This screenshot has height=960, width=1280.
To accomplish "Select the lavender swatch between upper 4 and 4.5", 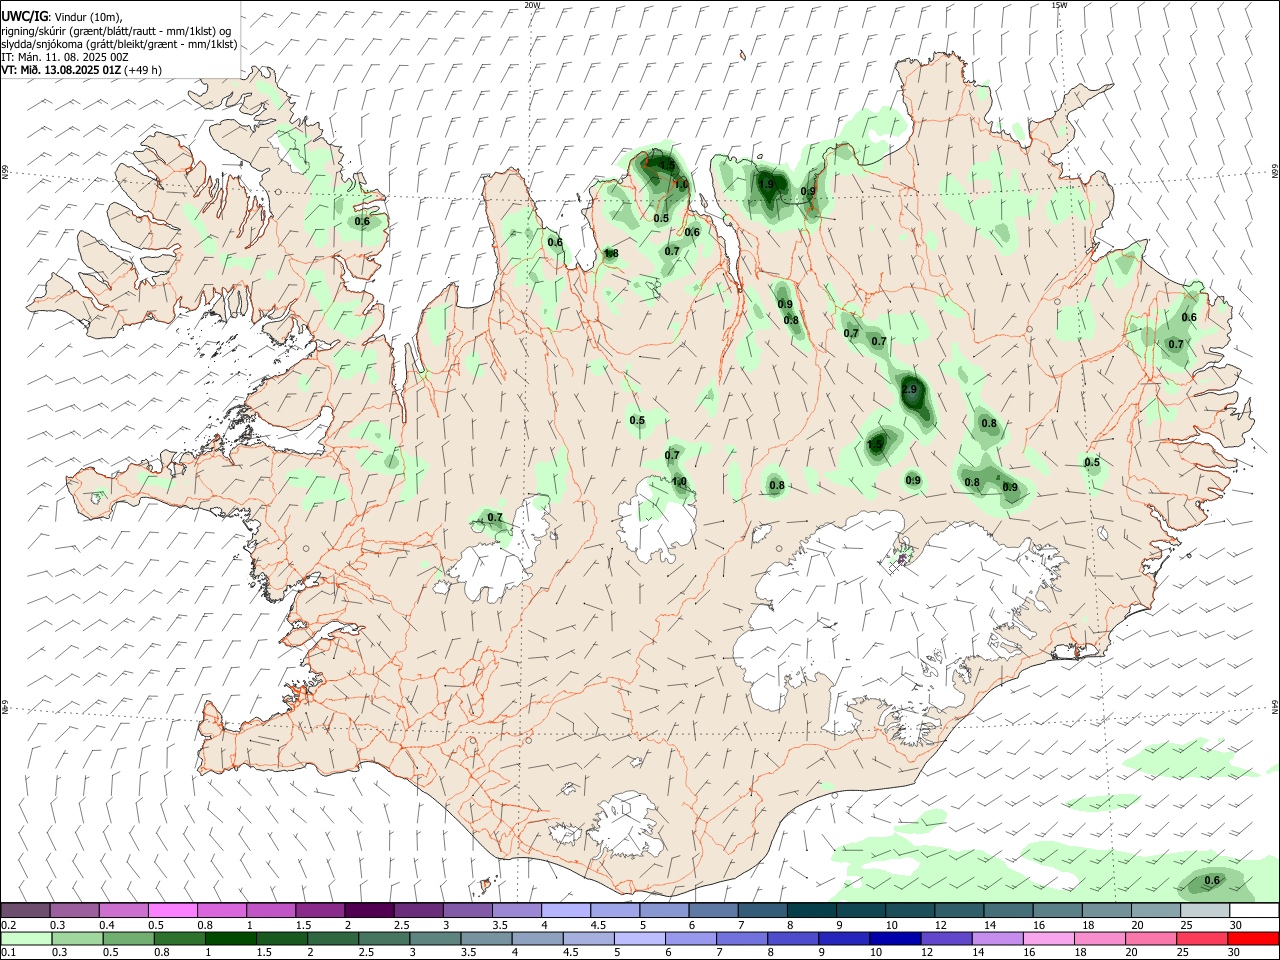I will [x=565, y=910].
